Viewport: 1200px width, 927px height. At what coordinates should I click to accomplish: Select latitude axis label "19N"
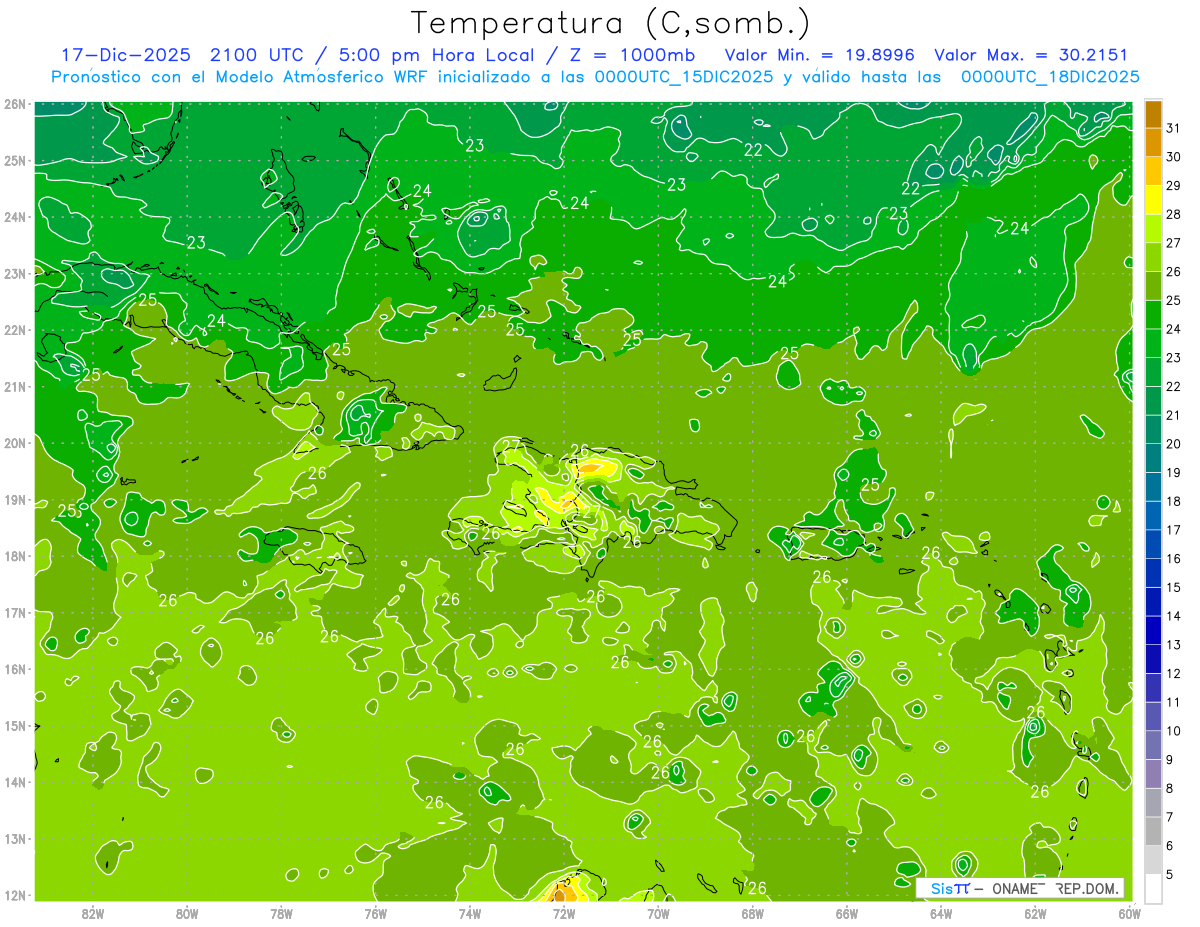[15, 500]
